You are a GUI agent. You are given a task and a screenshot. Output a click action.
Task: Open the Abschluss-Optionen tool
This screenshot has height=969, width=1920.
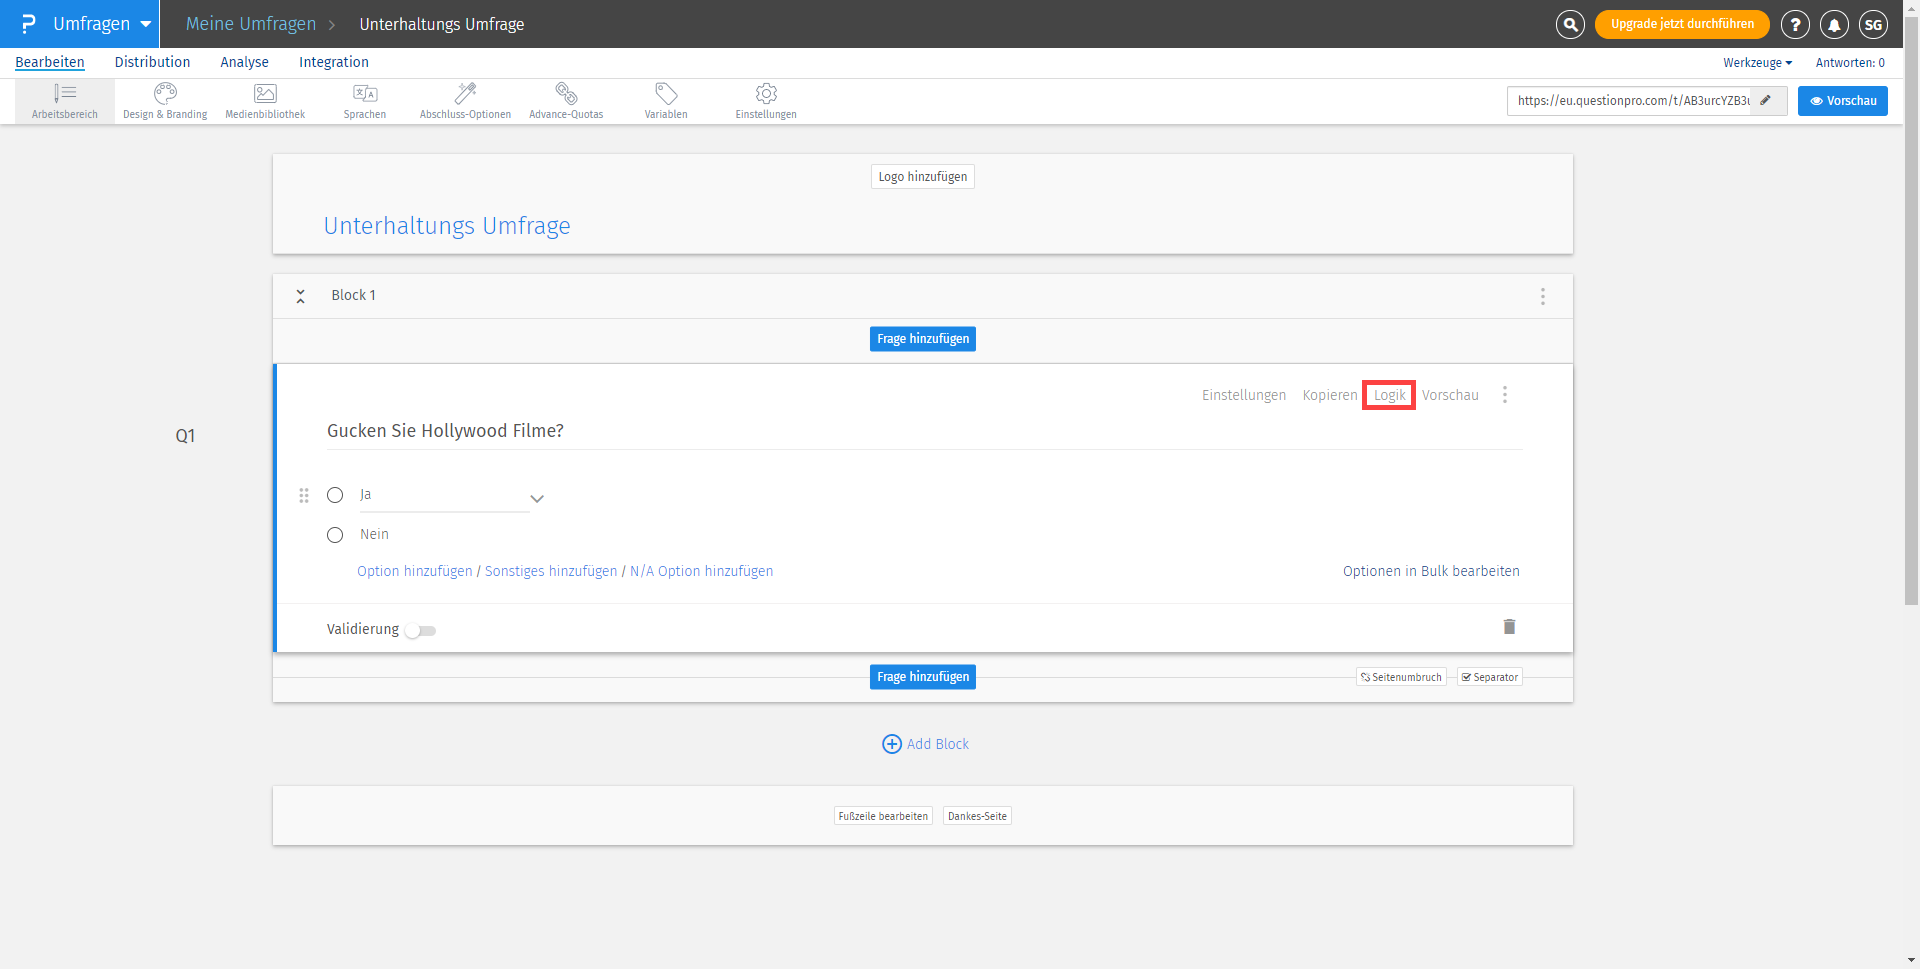pyautogui.click(x=464, y=100)
